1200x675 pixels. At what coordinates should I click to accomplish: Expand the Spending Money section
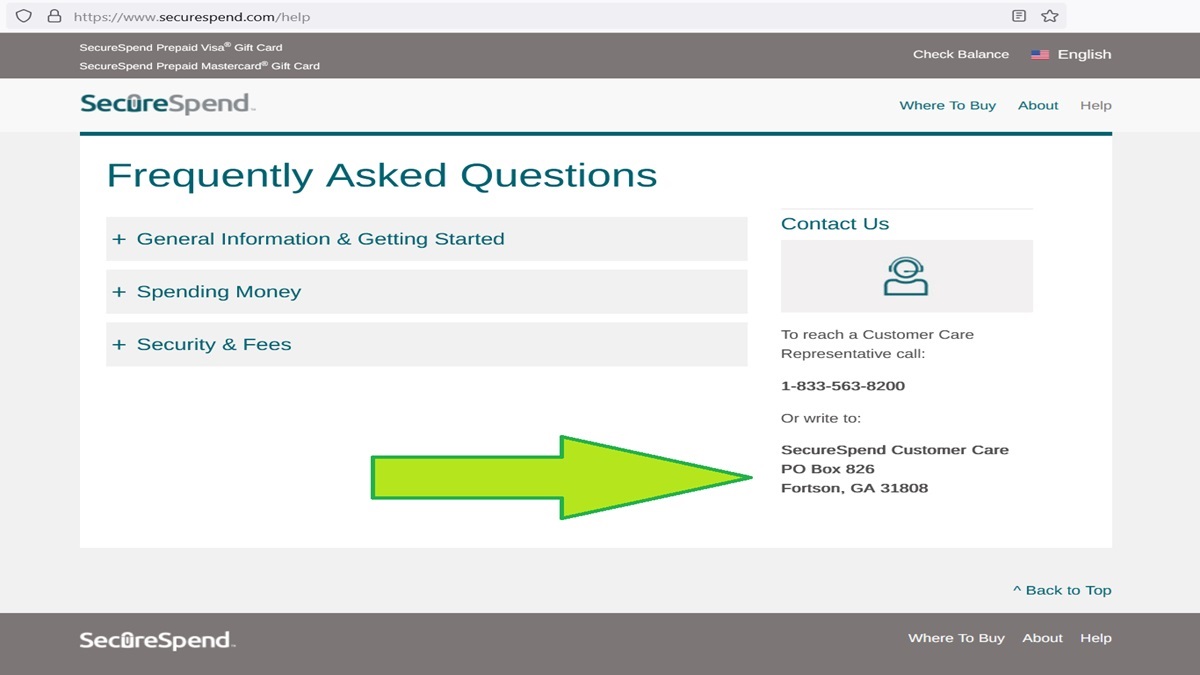pyautogui.click(x=427, y=292)
